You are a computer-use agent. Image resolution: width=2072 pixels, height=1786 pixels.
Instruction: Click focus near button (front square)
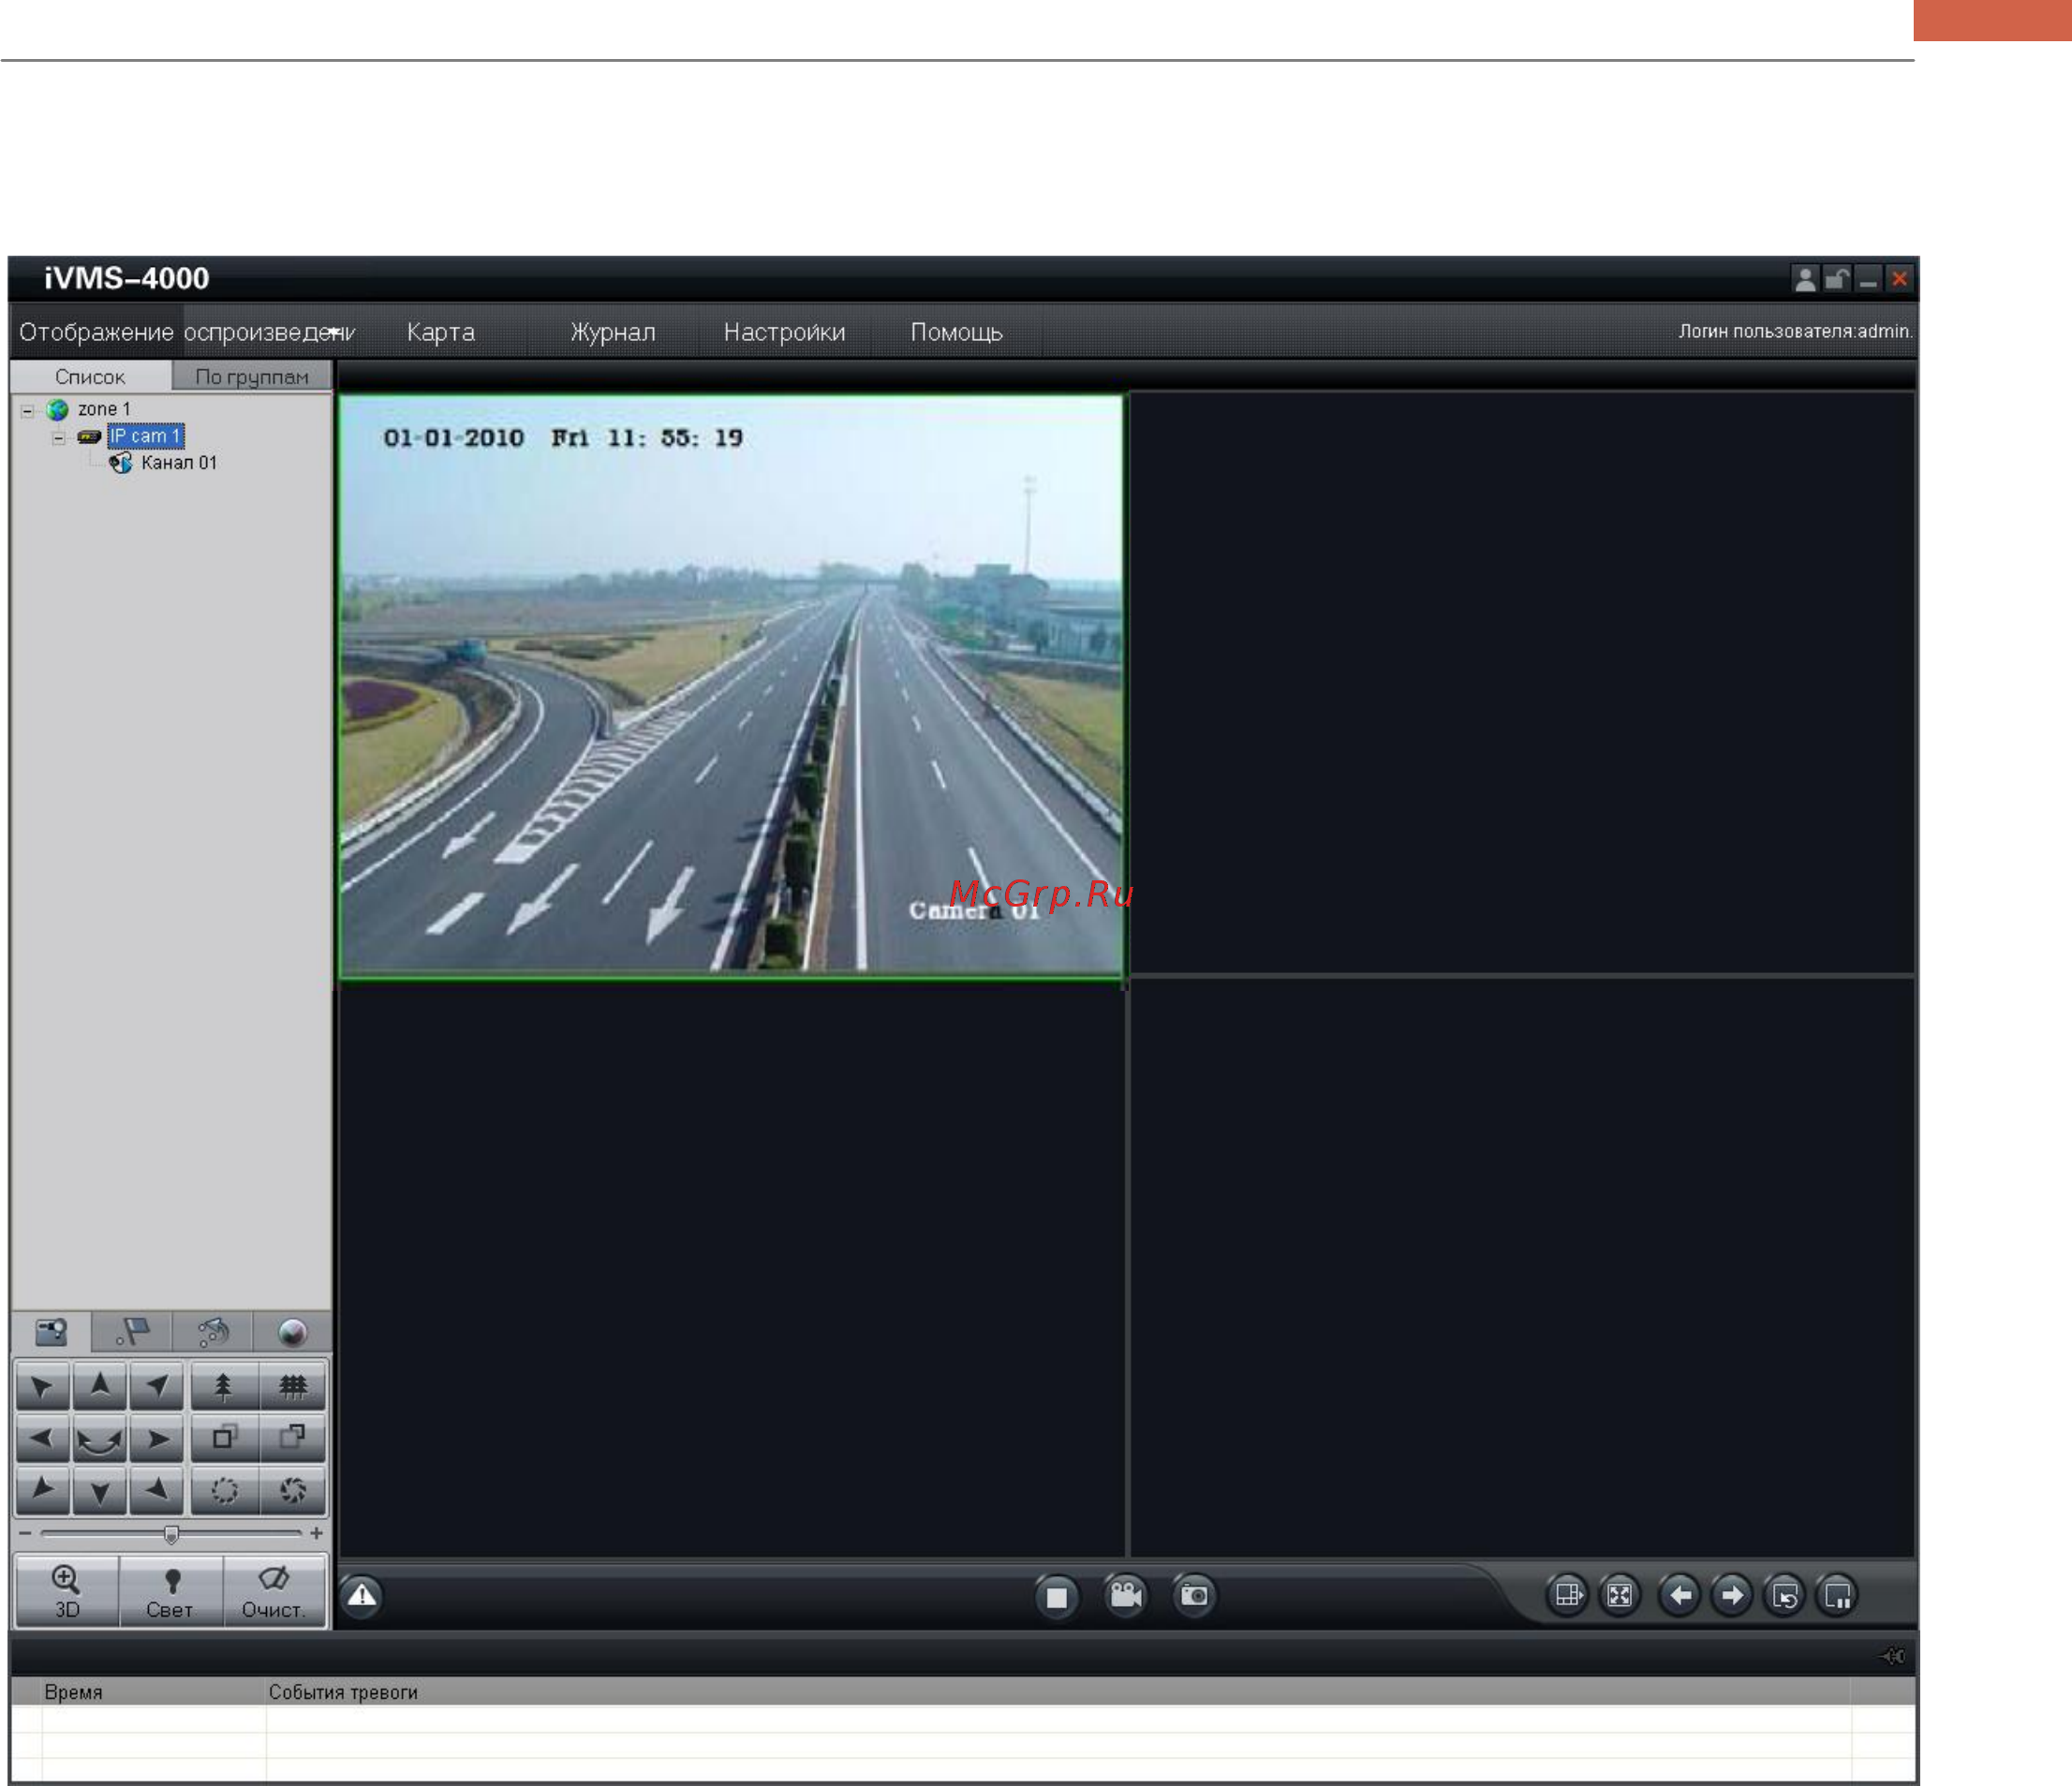[224, 1438]
